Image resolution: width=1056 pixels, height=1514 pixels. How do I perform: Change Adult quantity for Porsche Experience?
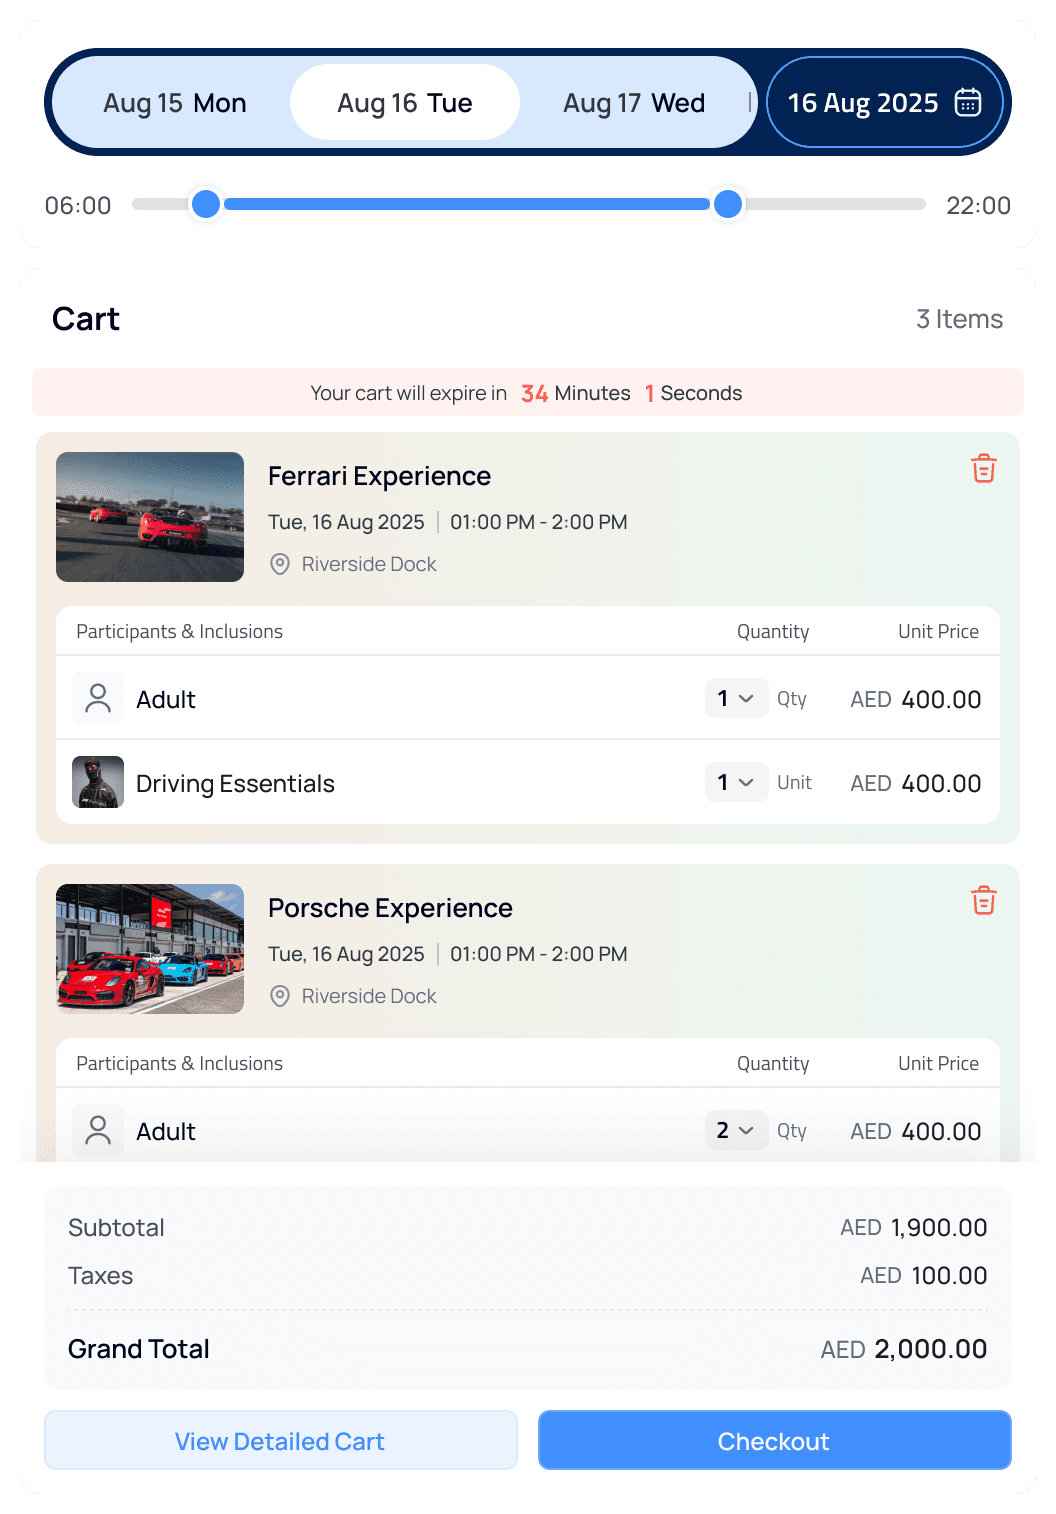click(736, 1130)
